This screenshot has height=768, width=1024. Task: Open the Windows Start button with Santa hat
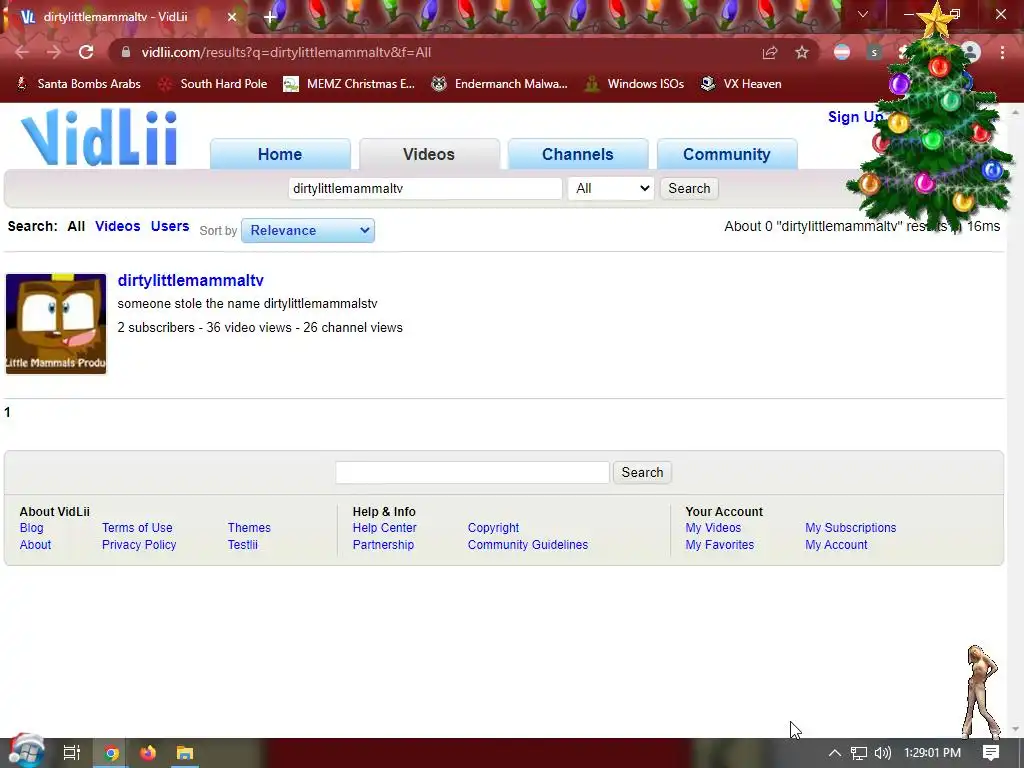pos(26,752)
